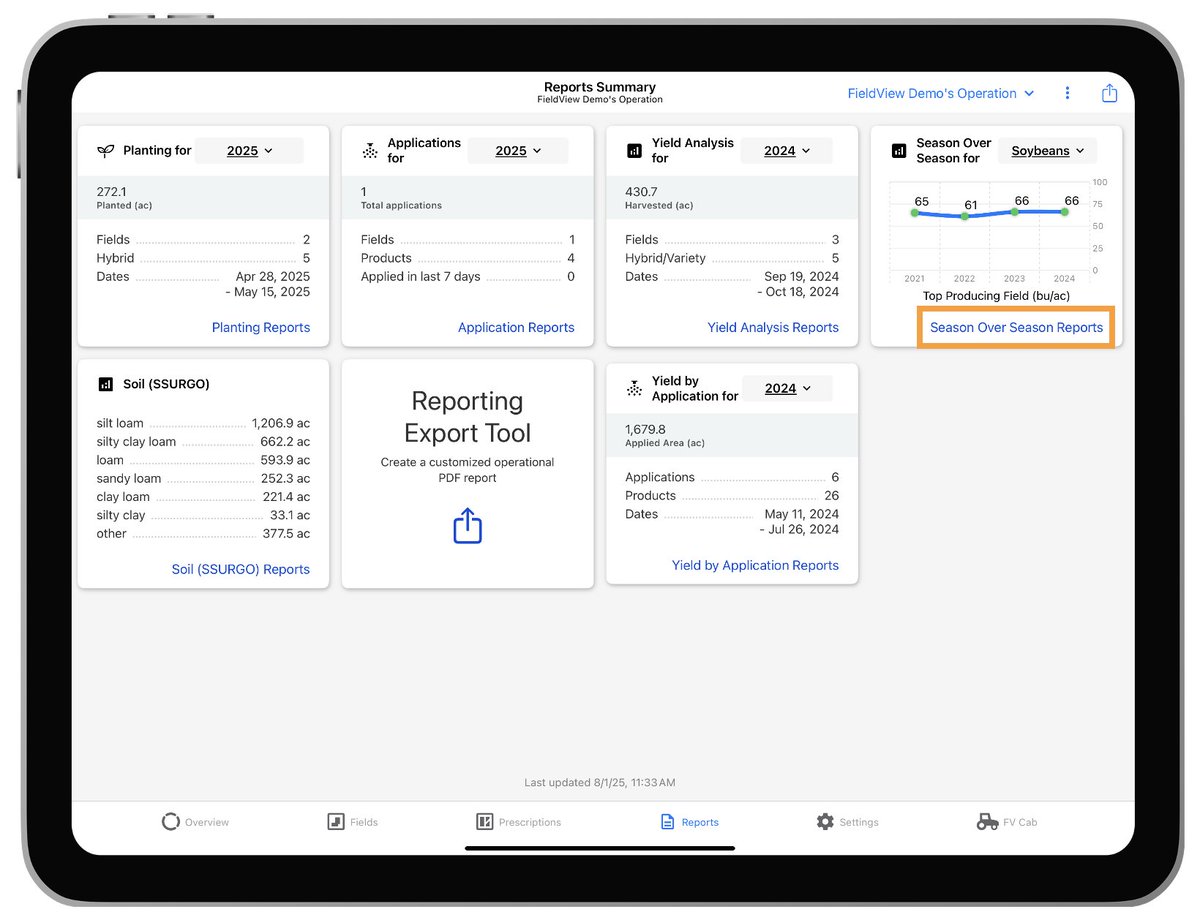Viewport: 1200px width, 920px height.
Task: Open the Applications year 2025 dropdown
Action: [x=518, y=151]
